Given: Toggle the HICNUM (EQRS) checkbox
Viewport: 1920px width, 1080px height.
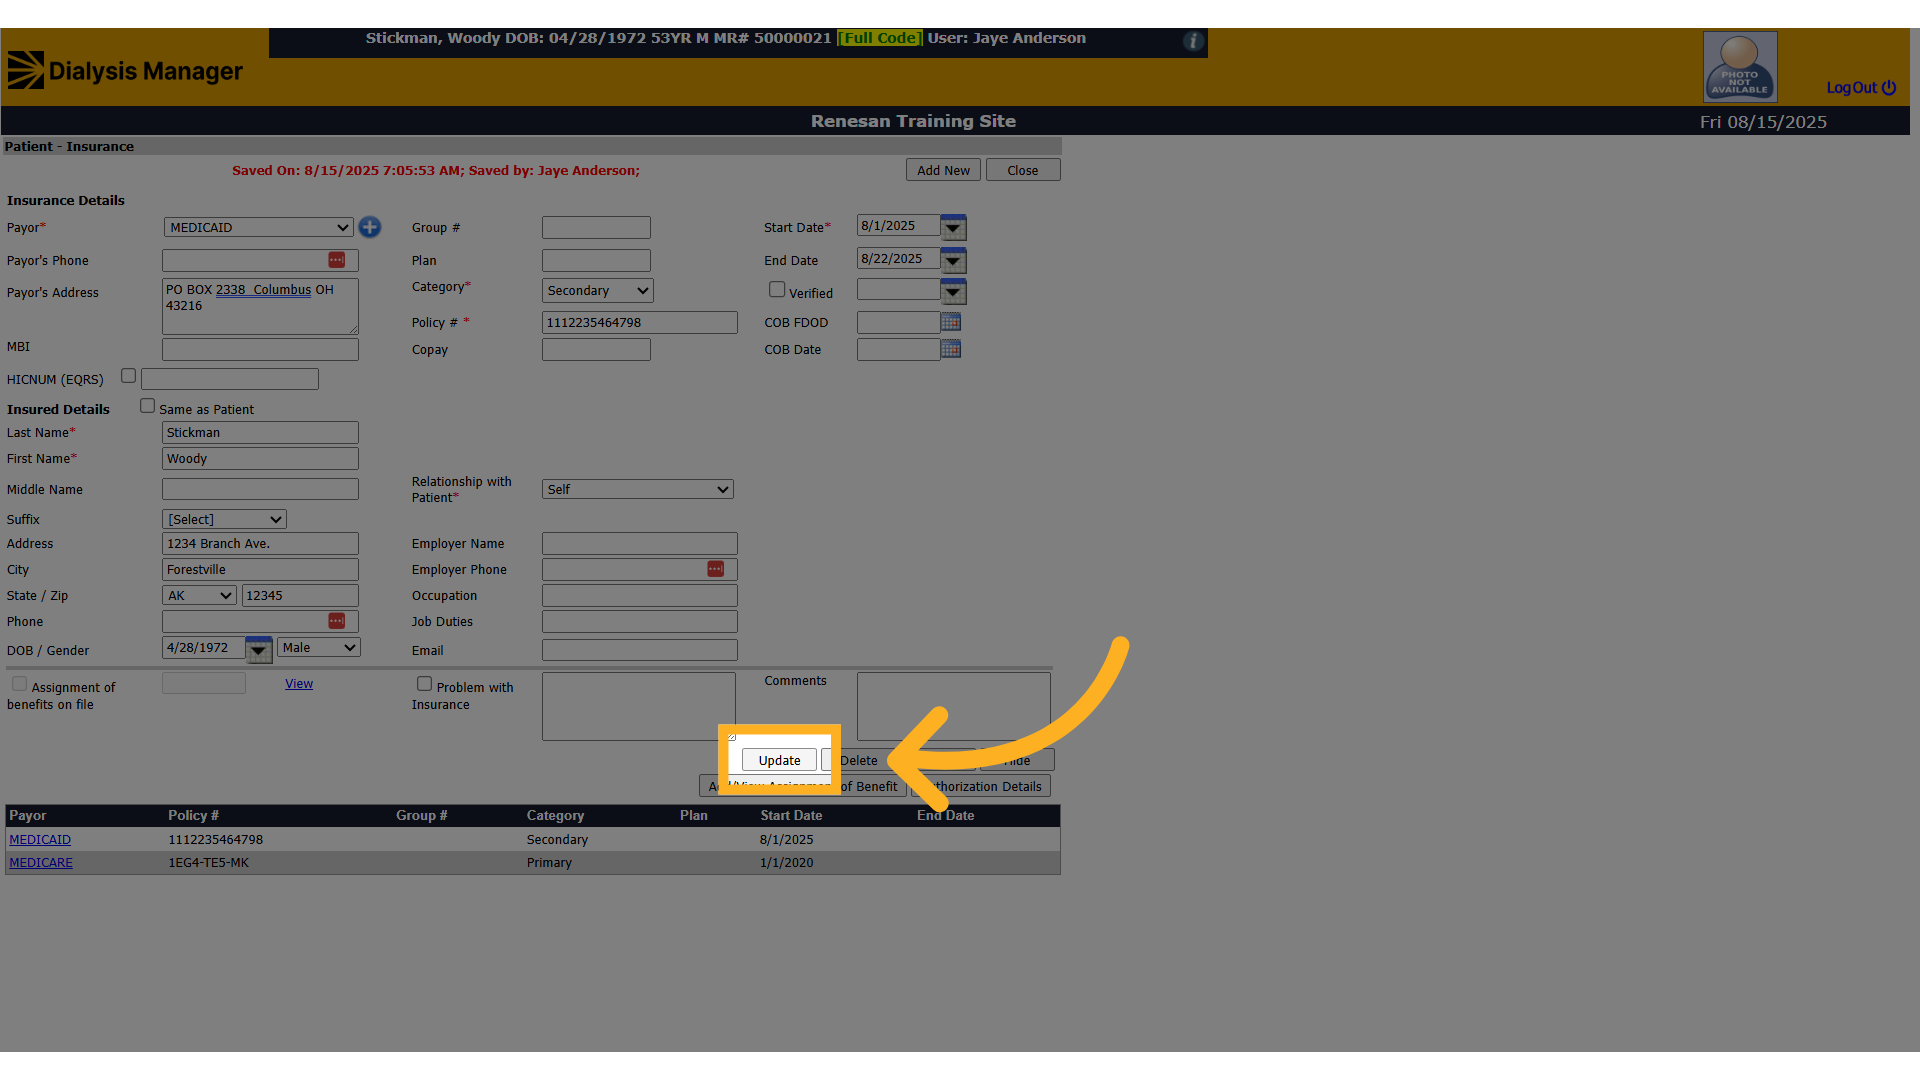Looking at the screenshot, I should click(x=128, y=376).
